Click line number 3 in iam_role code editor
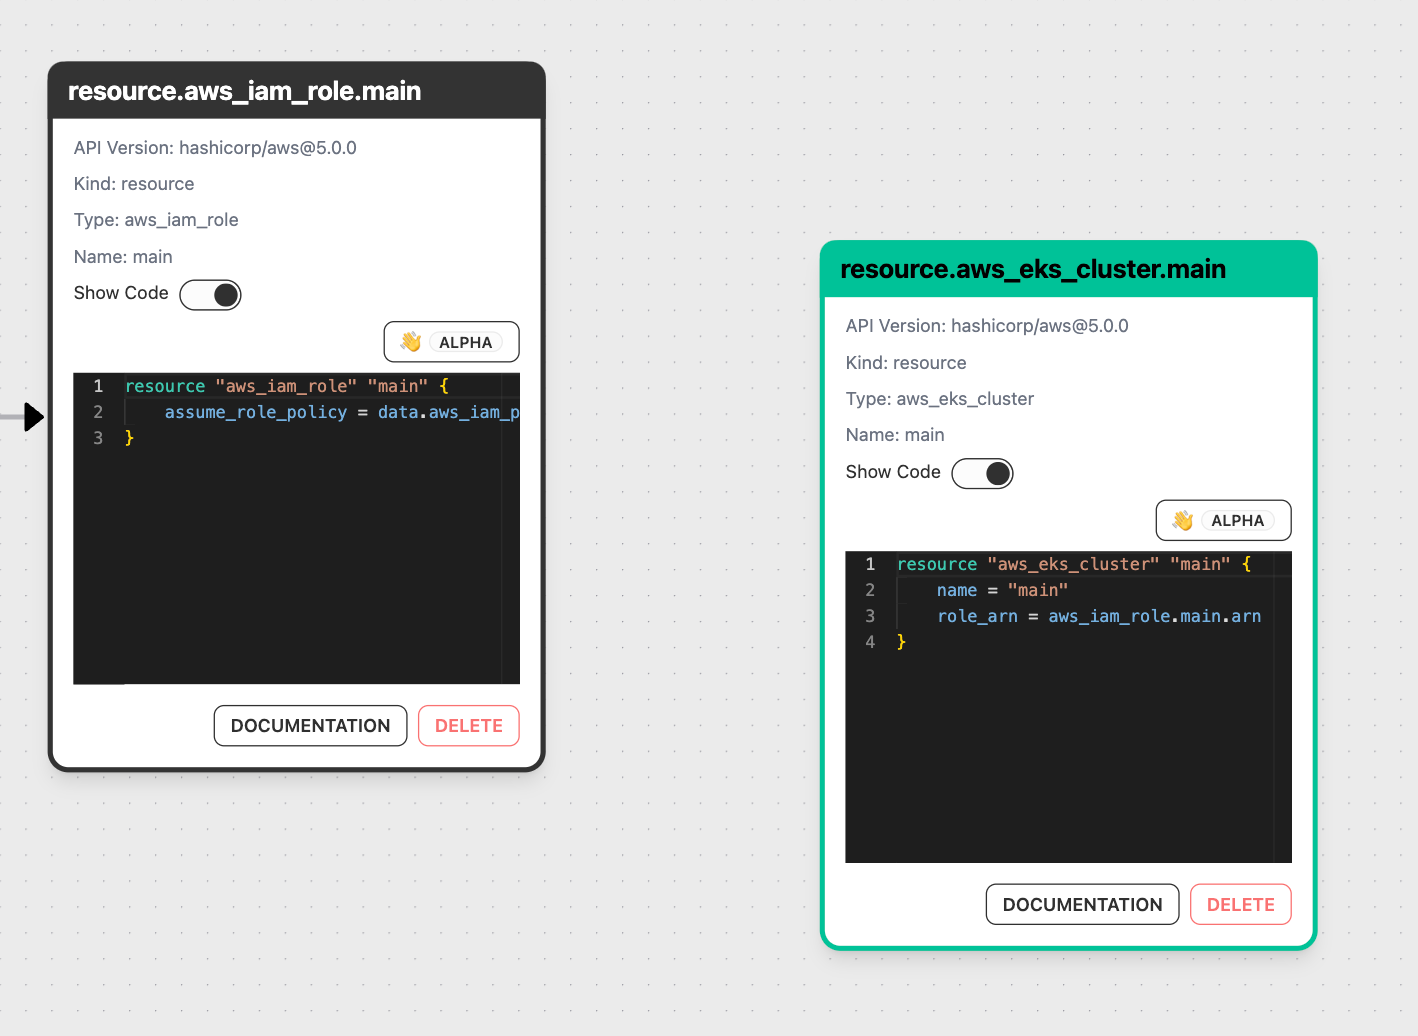 pyautogui.click(x=98, y=438)
